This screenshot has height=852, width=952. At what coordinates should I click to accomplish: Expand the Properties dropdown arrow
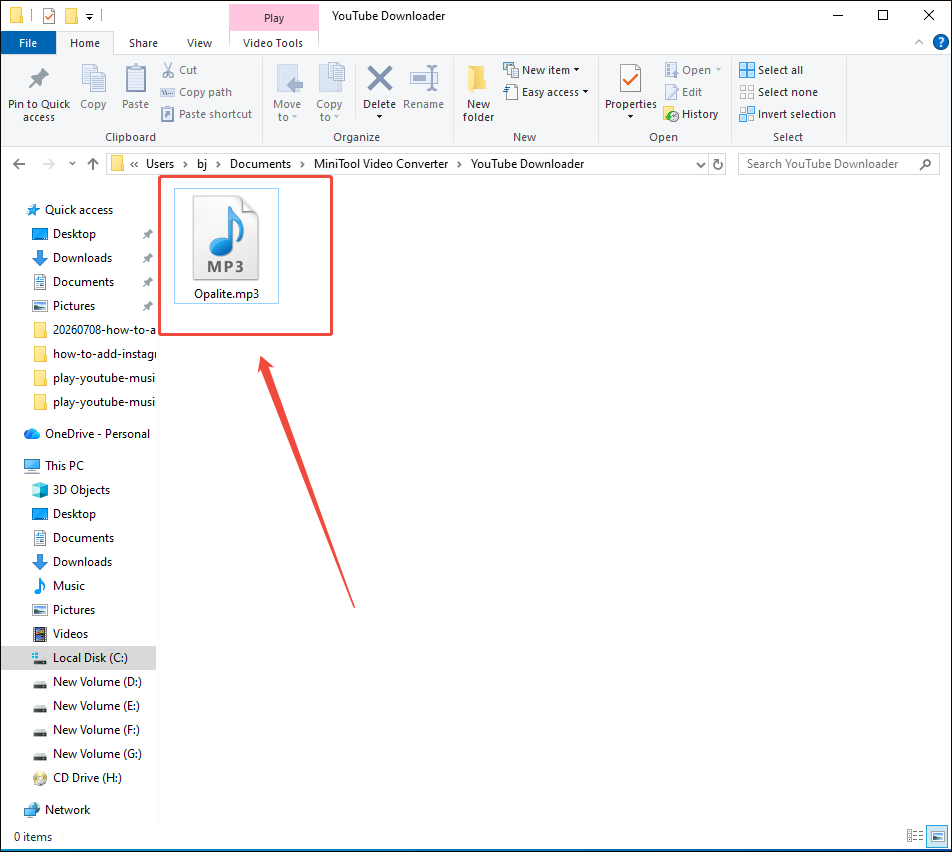pos(630,117)
